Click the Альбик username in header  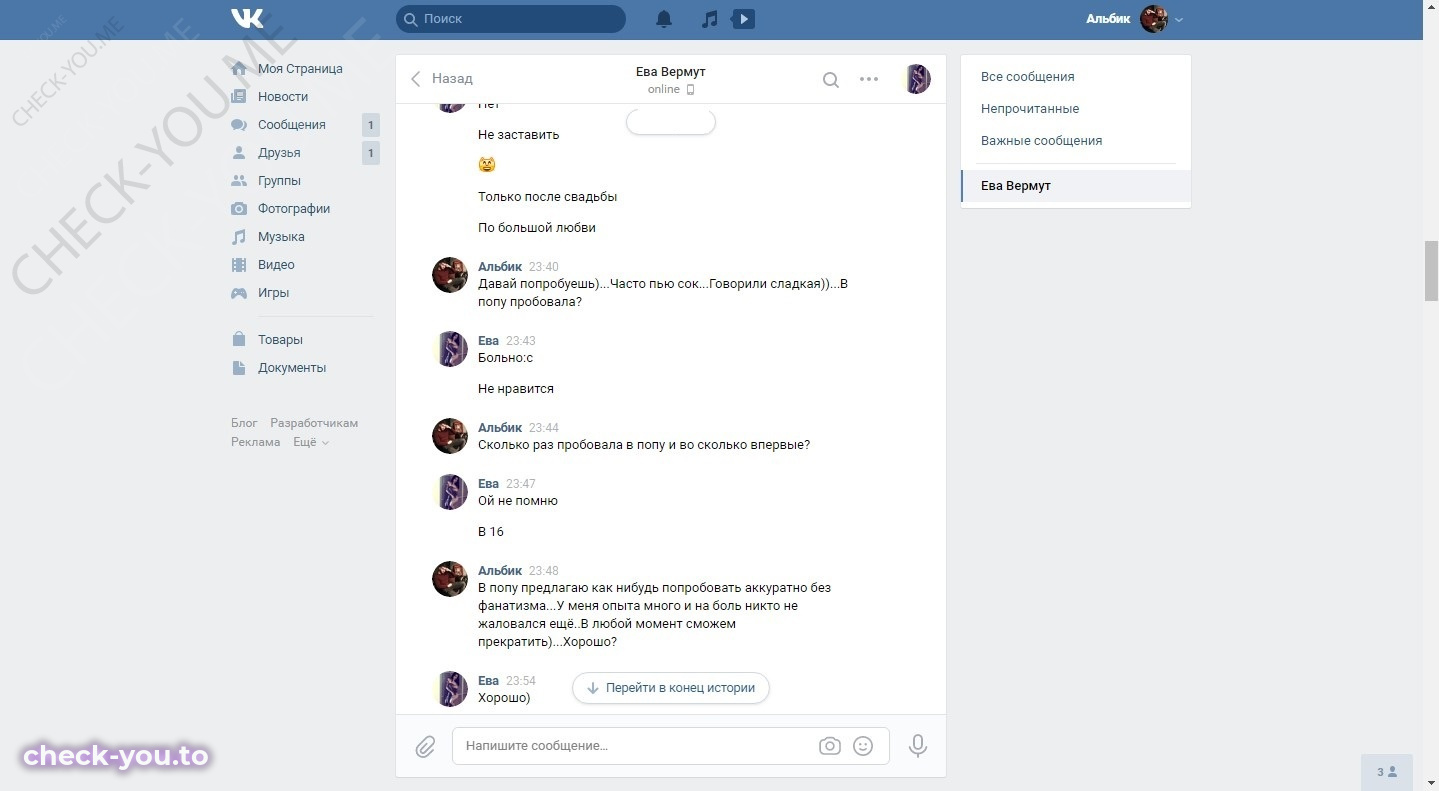(x=1108, y=19)
